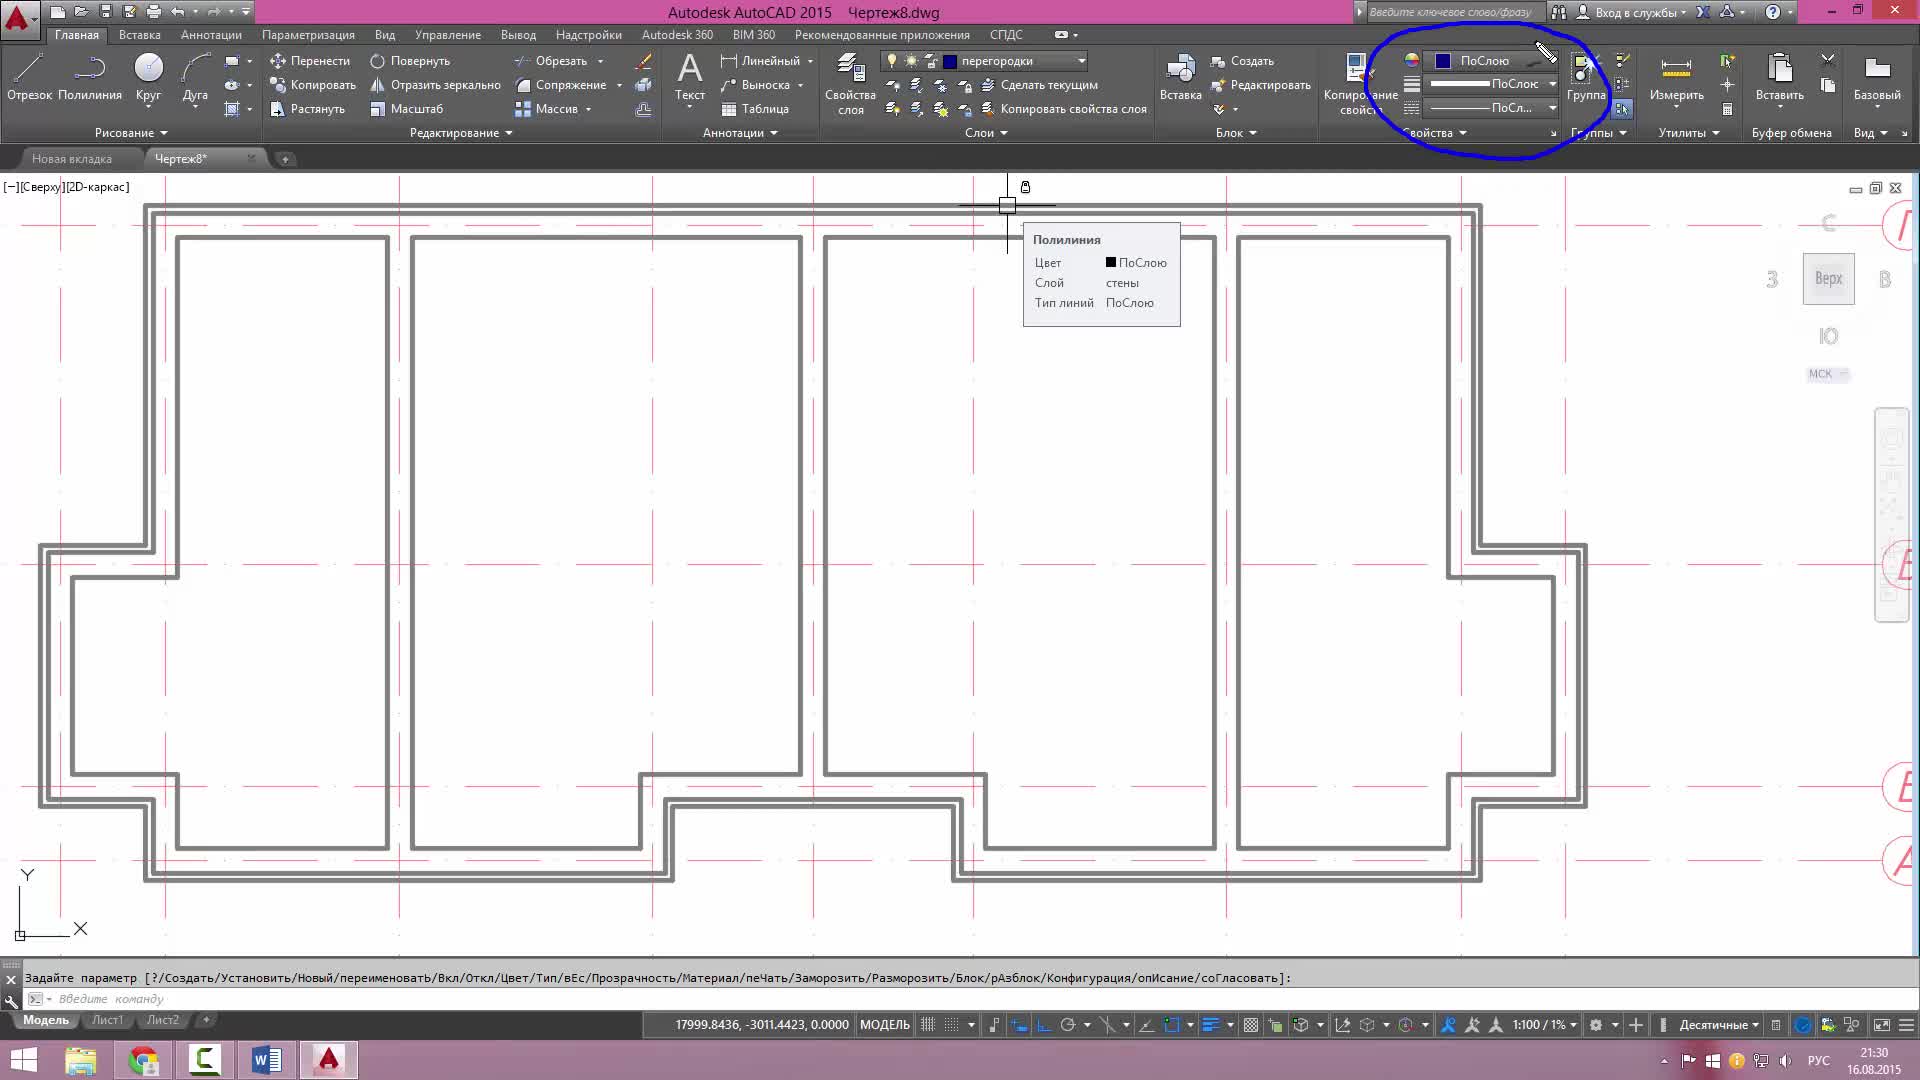Click Сделать текущим layer button
This screenshot has height=1080, width=1920.
pos(1040,85)
